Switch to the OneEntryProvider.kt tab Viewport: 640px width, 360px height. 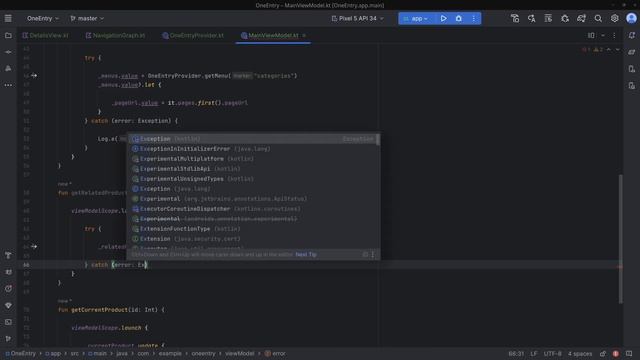pyautogui.click(x=193, y=36)
